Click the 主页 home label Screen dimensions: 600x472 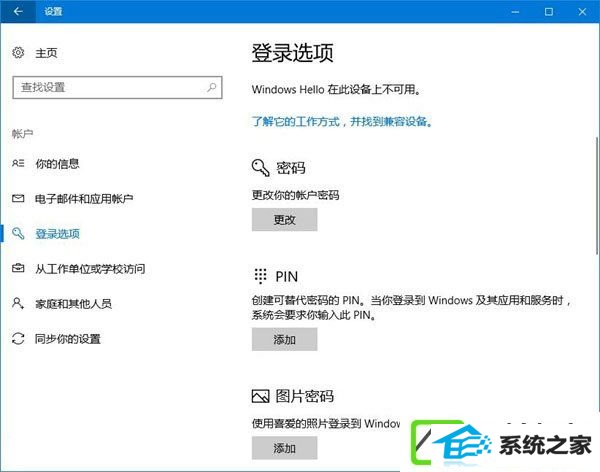(x=46, y=53)
